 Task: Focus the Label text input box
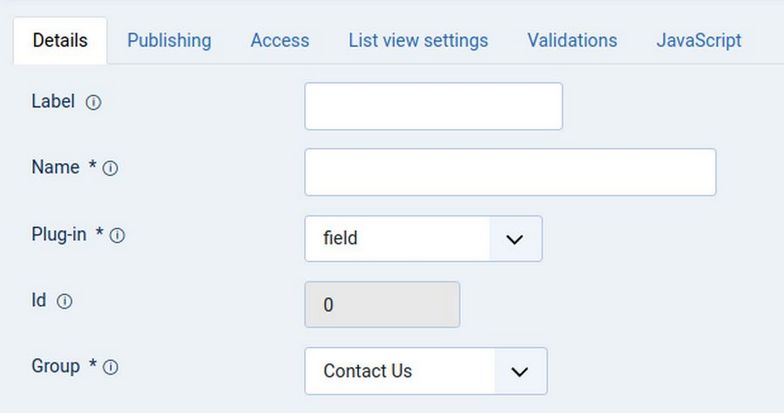433,106
